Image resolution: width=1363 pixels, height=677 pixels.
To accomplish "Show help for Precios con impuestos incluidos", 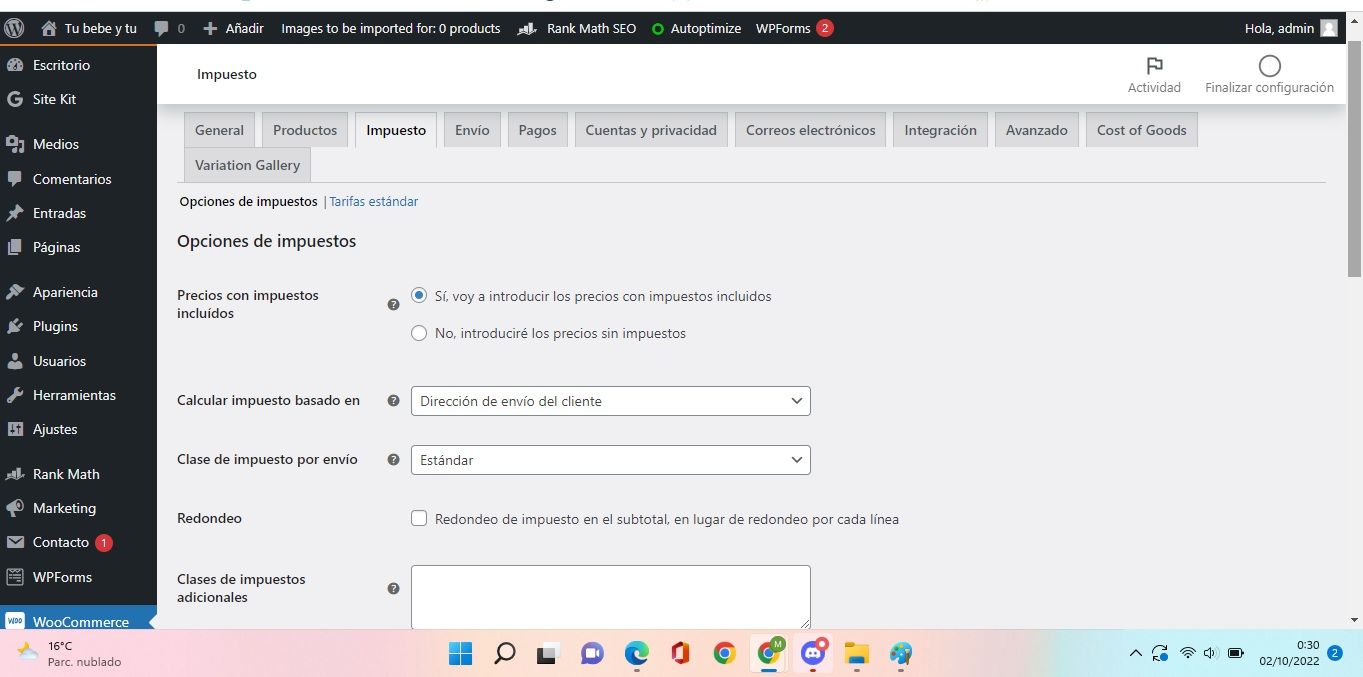I will click(393, 304).
